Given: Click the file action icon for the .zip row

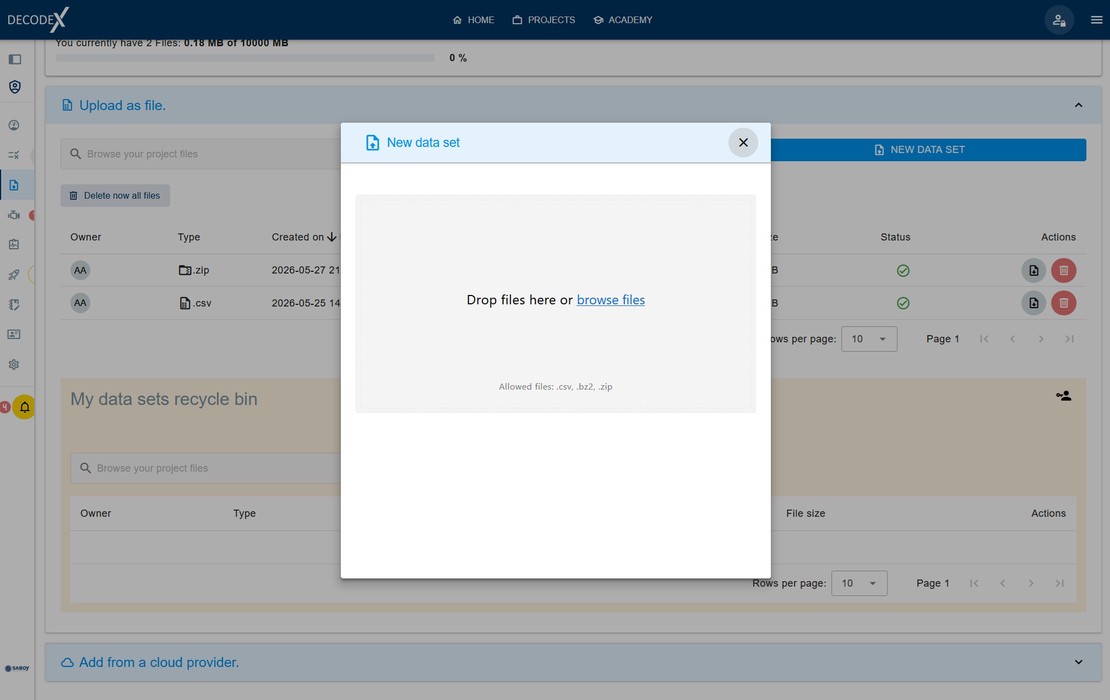Looking at the screenshot, I should pos(1034,270).
